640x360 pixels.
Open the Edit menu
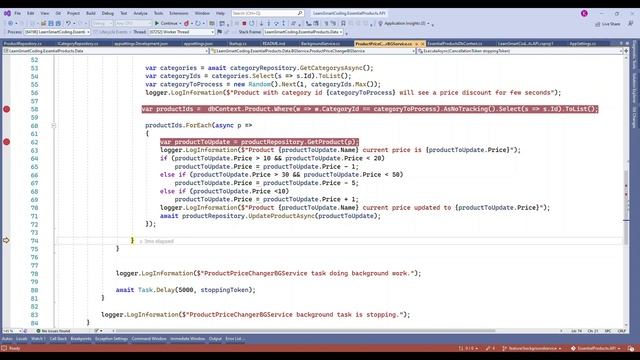(x=30, y=13)
